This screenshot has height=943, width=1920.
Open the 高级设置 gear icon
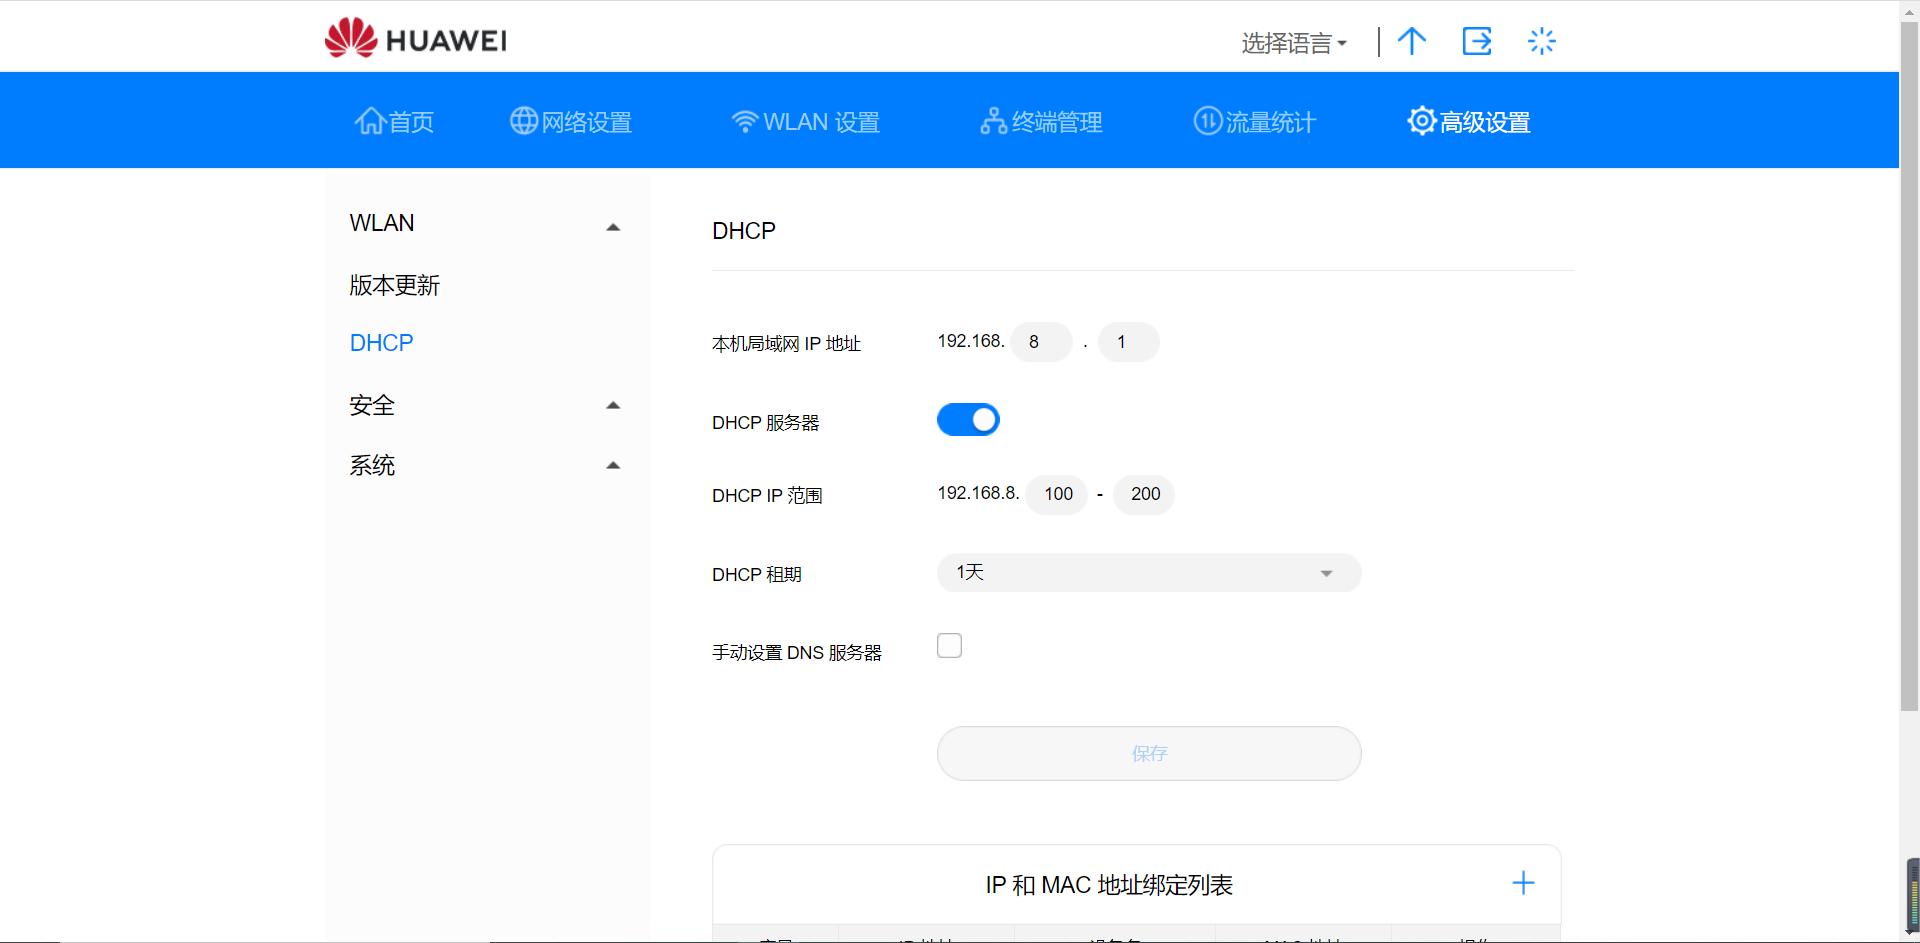coord(1421,120)
